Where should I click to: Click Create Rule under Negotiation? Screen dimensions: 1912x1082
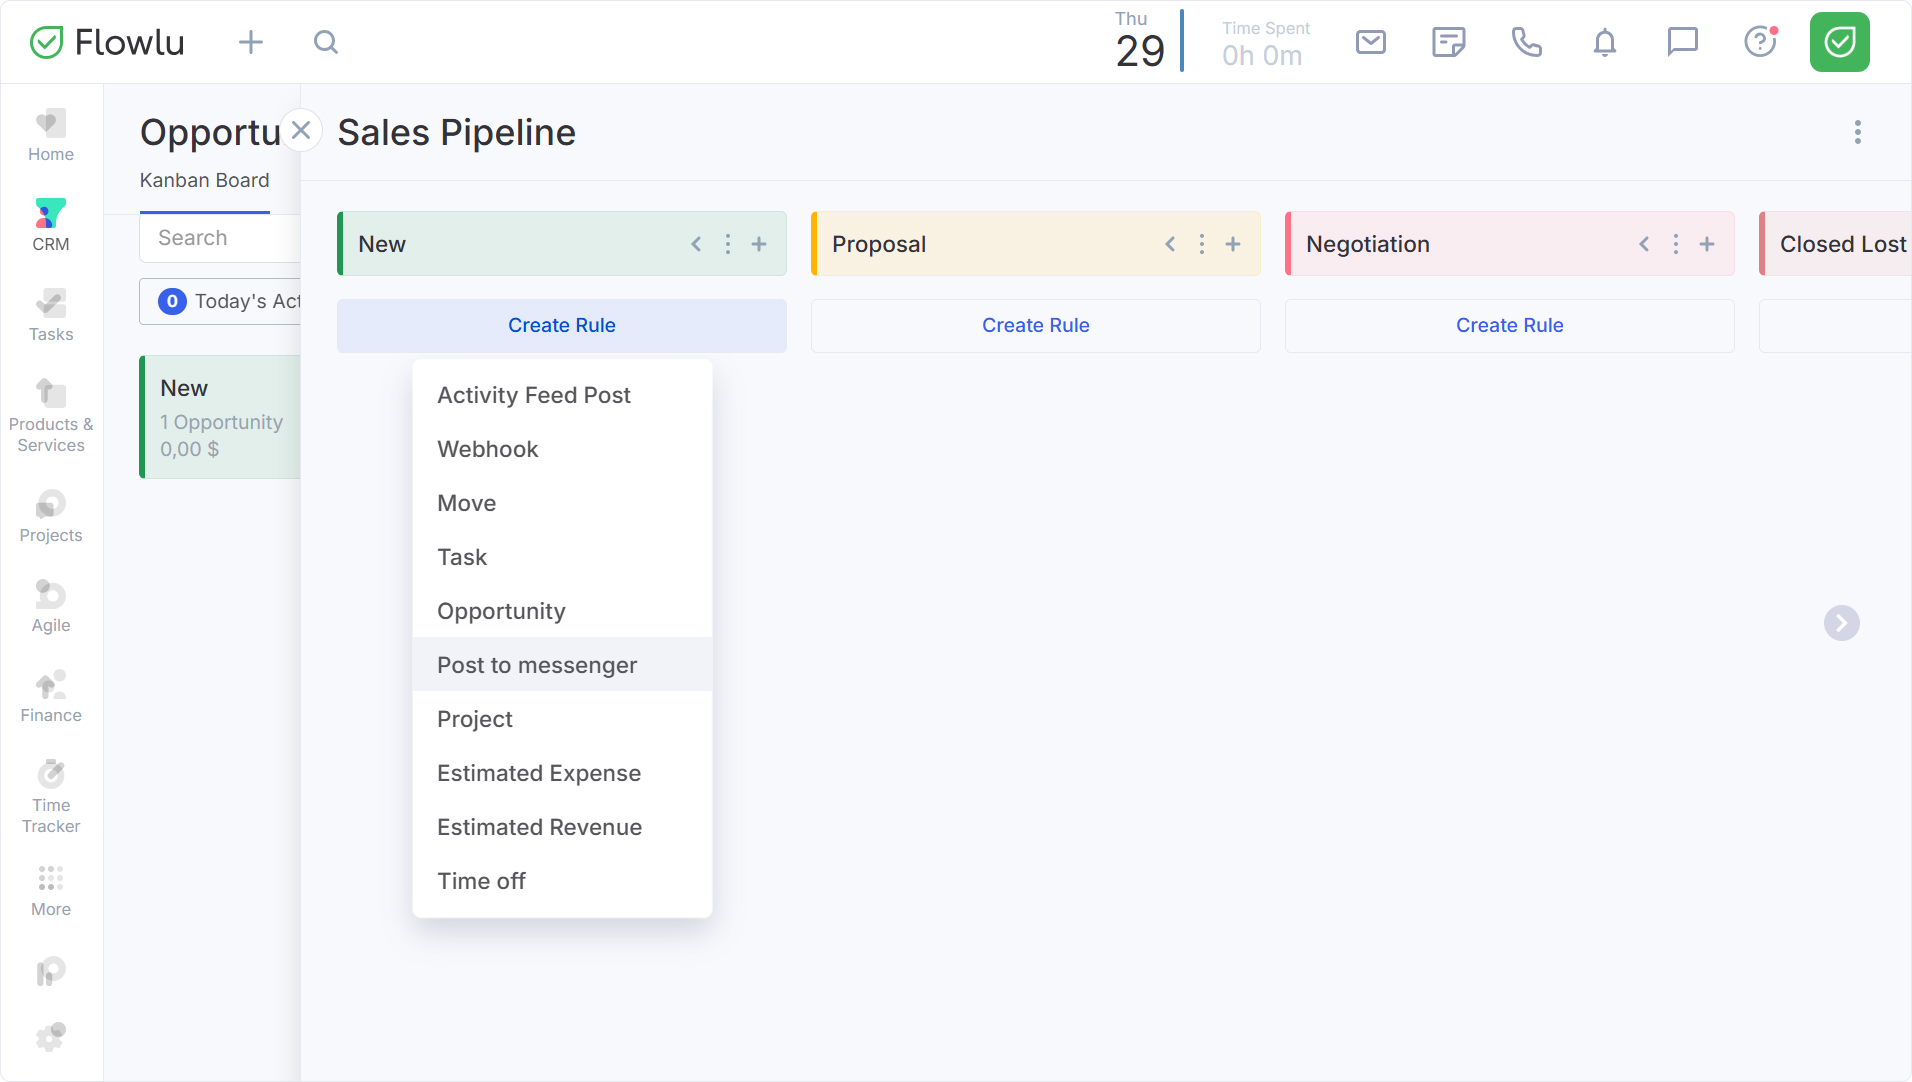(1509, 325)
